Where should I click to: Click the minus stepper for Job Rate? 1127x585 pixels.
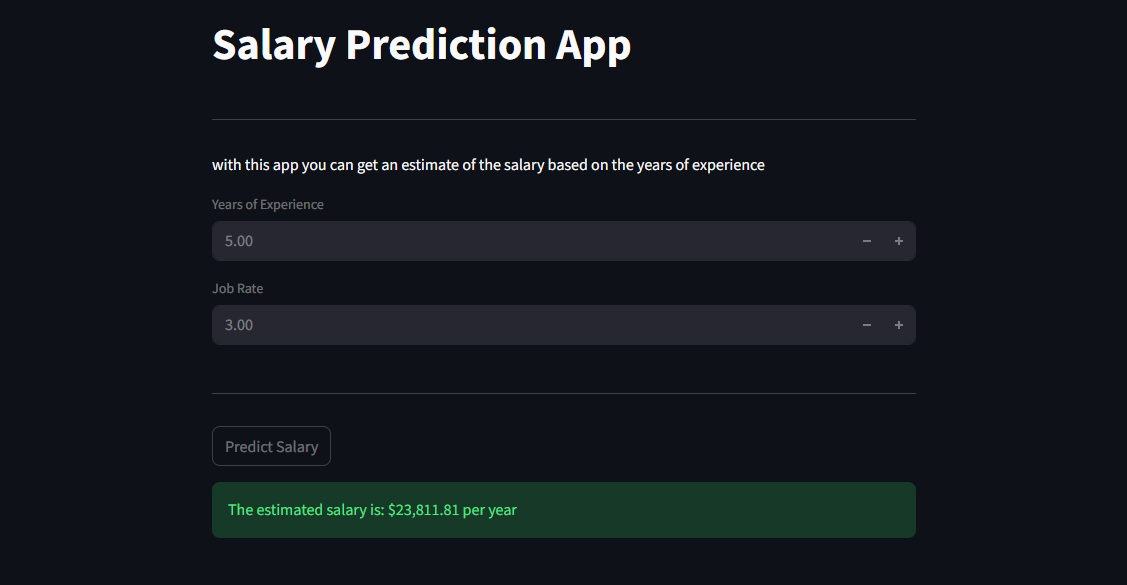pyautogui.click(x=866, y=324)
